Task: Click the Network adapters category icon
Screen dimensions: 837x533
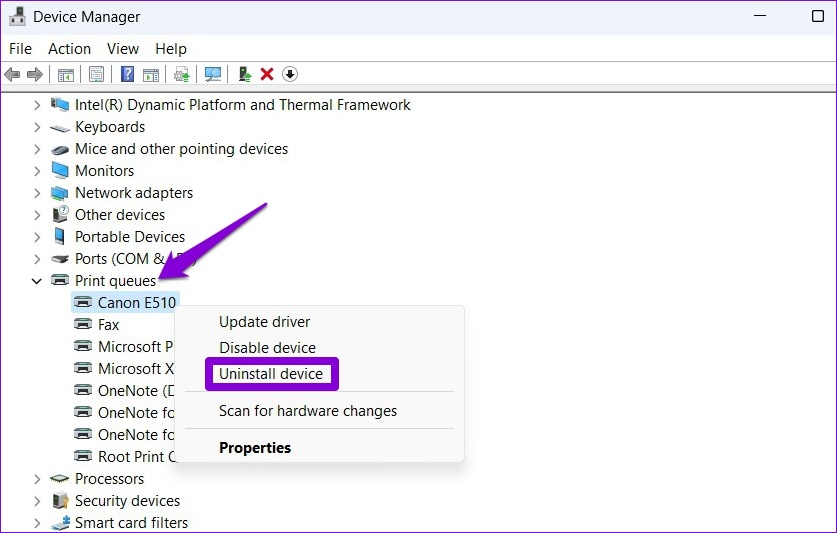Action: (x=60, y=193)
